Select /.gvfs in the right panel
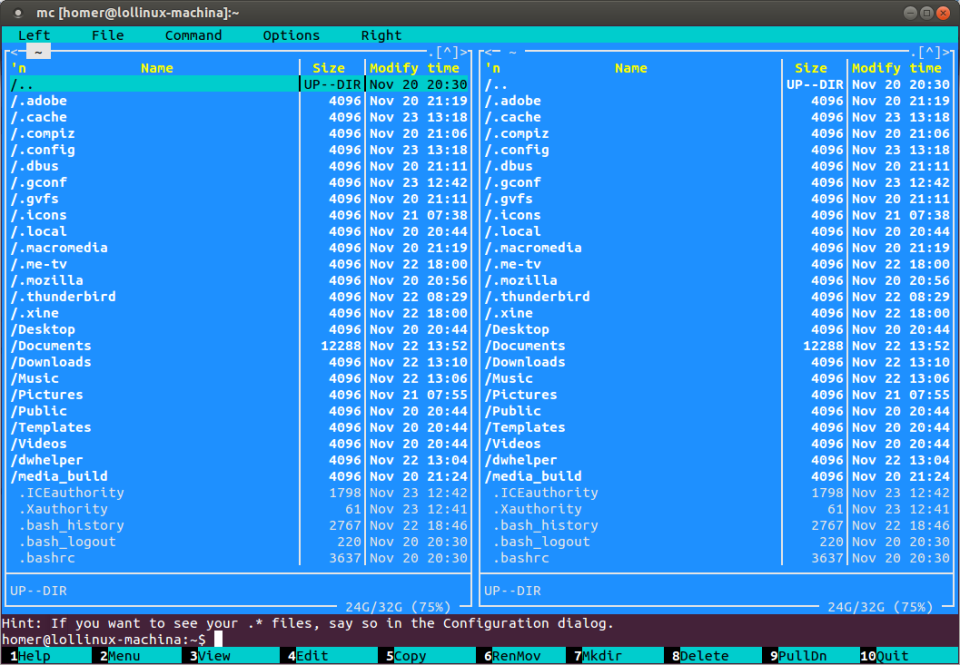The height and width of the screenshot is (665, 960). pyautogui.click(x=718, y=199)
